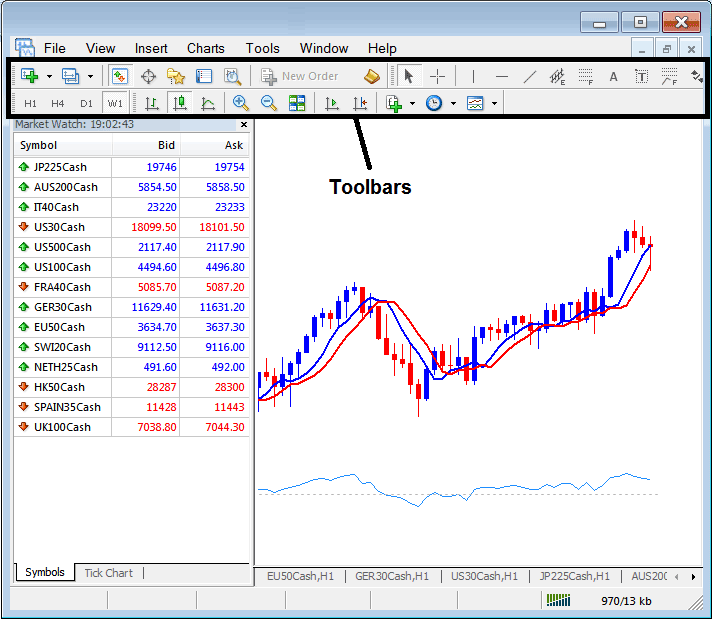This screenshot has height=619, width=712.
Task: Expand the Indicators dropdown arrow
Action: point(412,104)
